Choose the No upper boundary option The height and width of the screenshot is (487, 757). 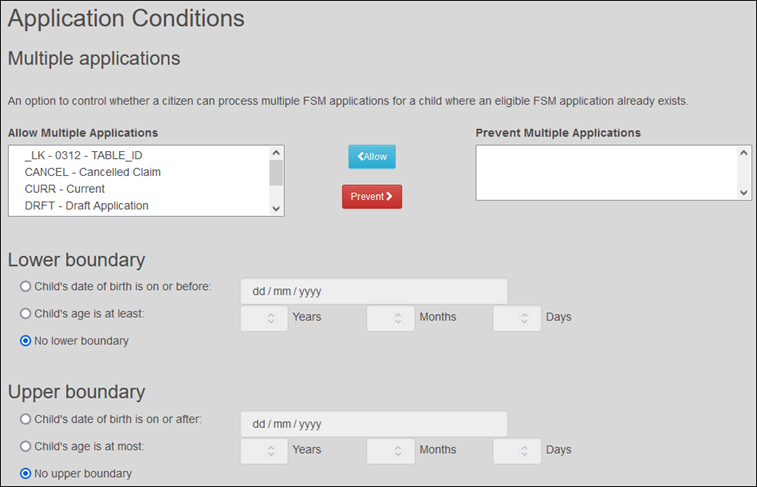pyautogui.click(x=26, y=473)
